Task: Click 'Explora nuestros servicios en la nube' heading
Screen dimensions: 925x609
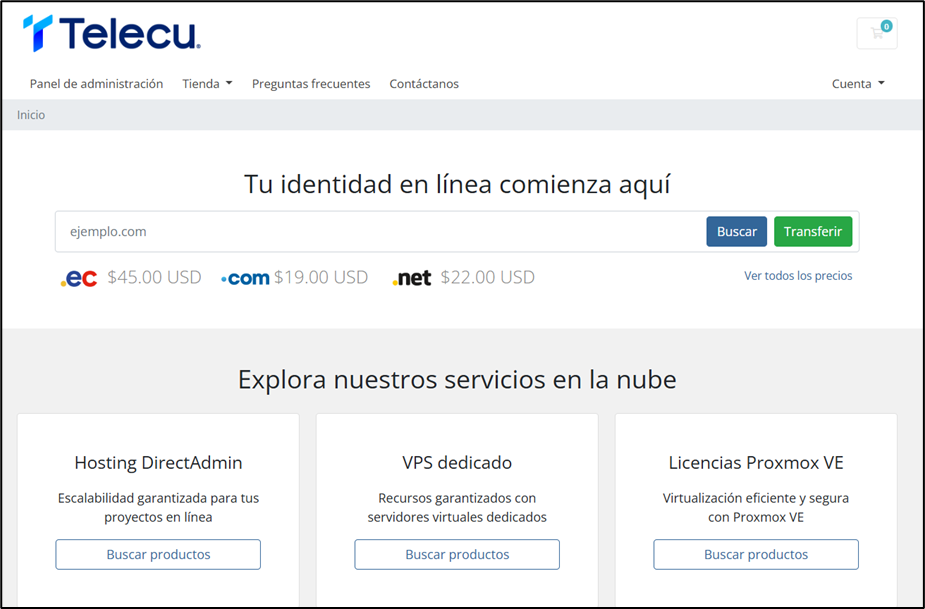Action: (x=457, y=379)
